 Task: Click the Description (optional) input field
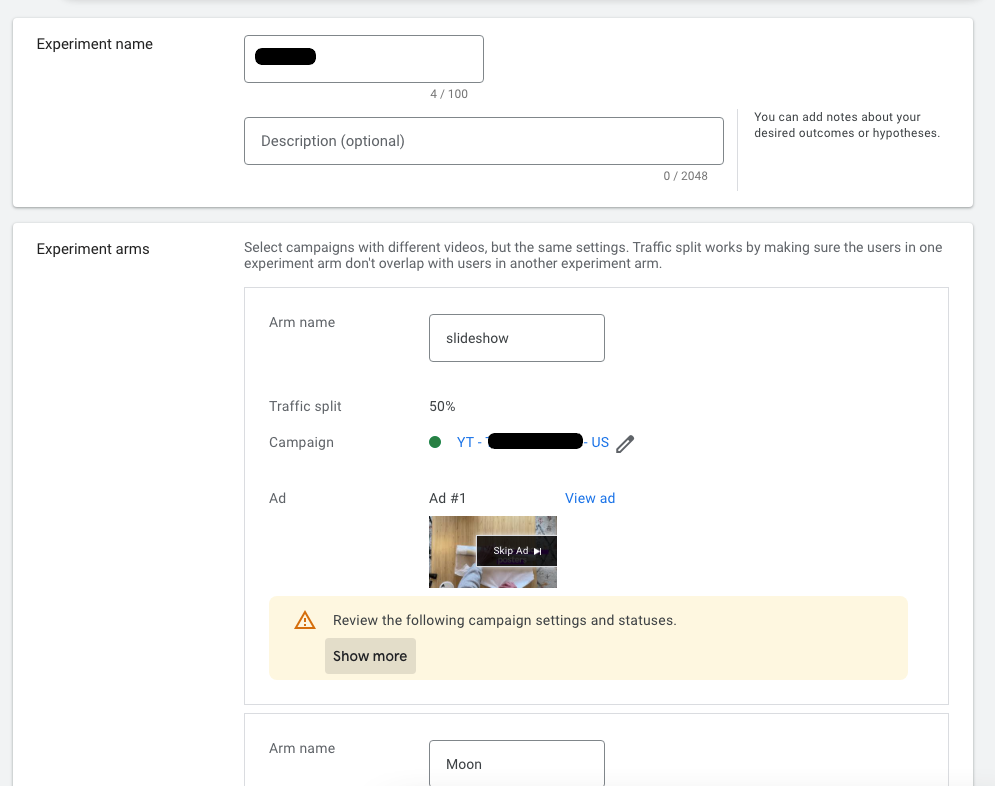pos(484,140)
